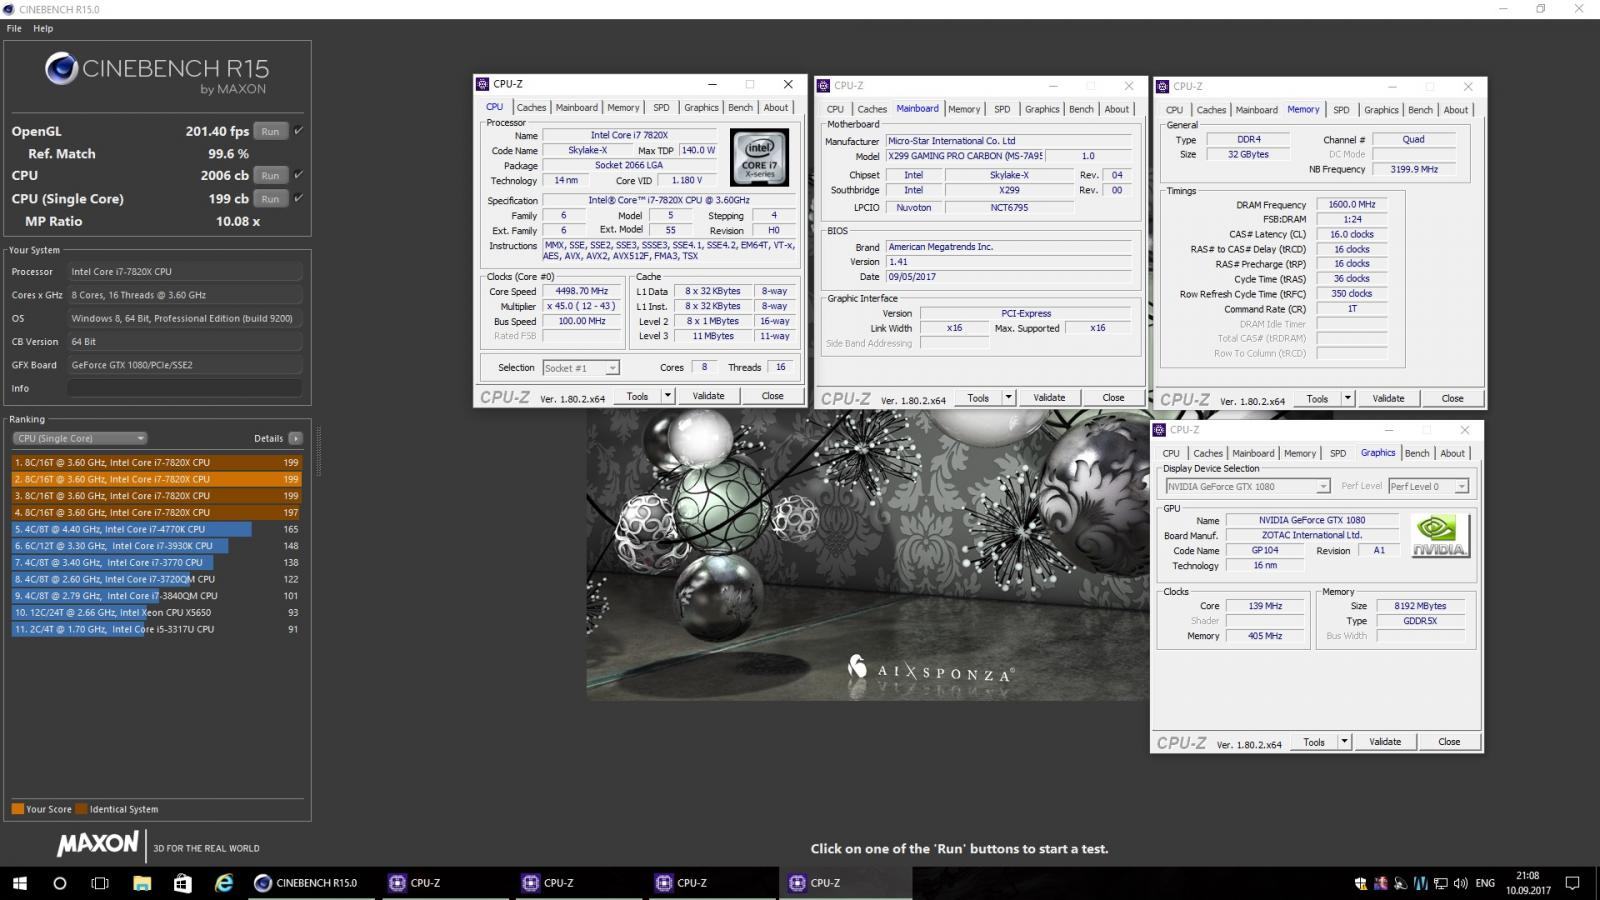Select ranking row Intel Core i7-4770K CPU
The image size is (1600, 900).
(157, 529)
